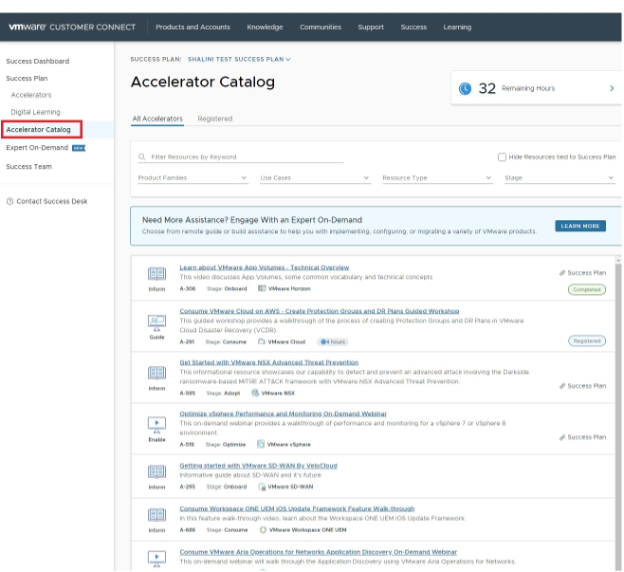
Task: Switch to the Registered tab
Action: [x=214, y=119]
